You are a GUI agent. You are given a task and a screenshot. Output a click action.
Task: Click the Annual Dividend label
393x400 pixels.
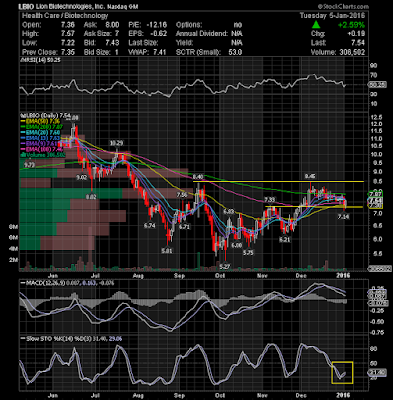(x=202, y=34)
